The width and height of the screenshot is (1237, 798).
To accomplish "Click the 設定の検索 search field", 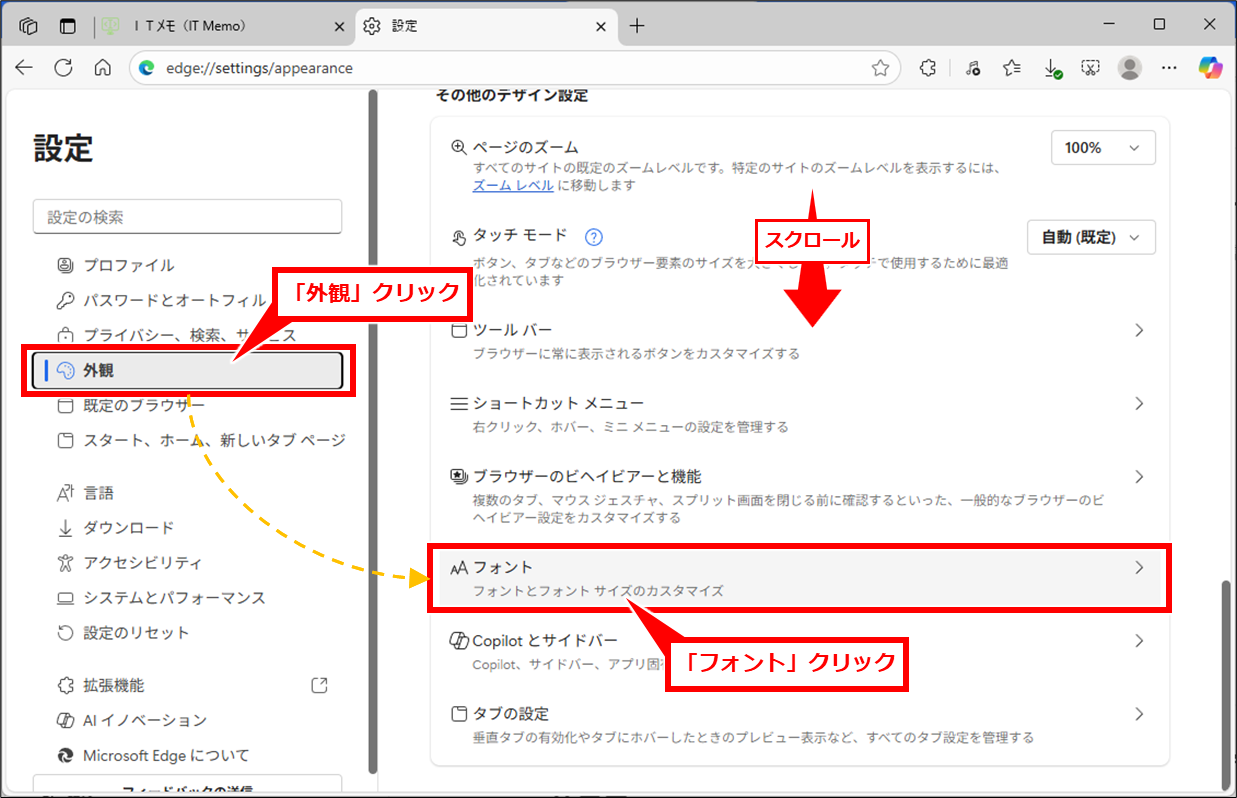I will click(188, 217).
